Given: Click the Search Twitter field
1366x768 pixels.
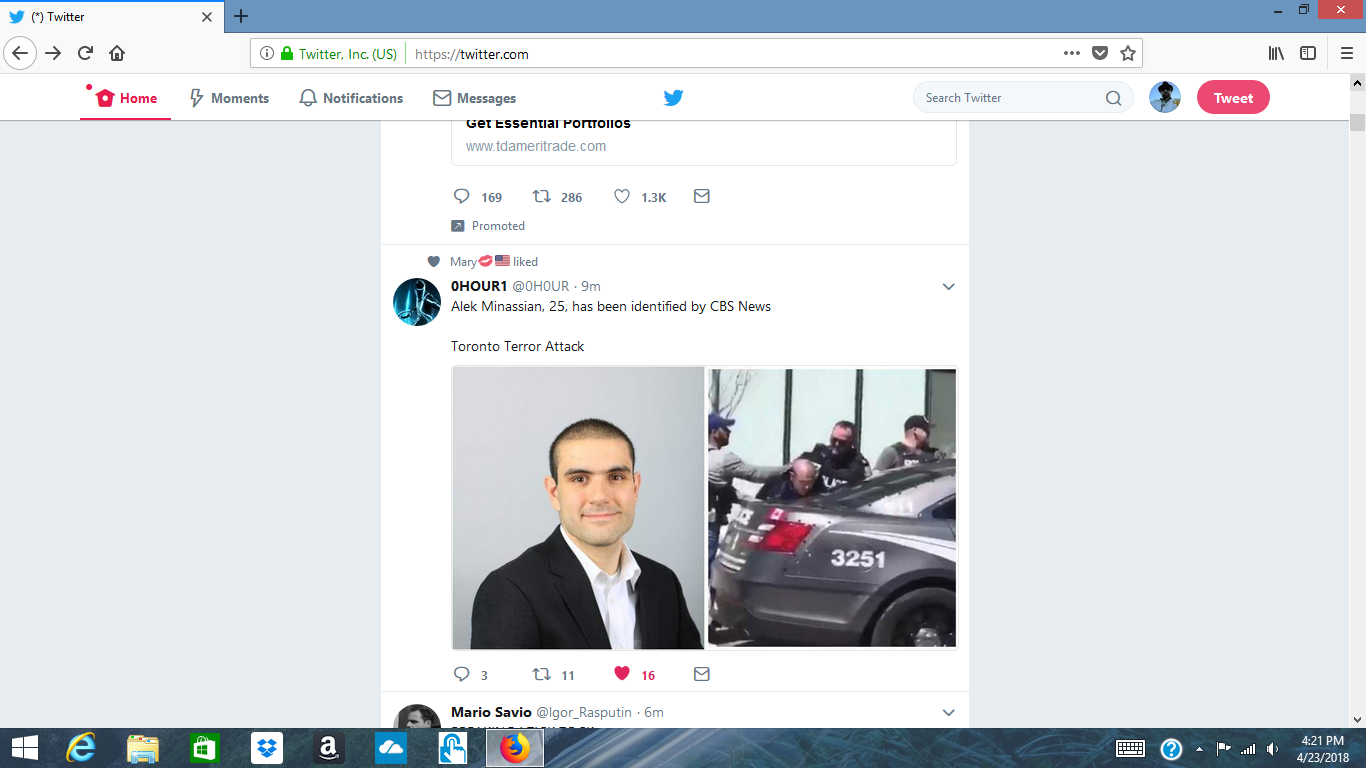Looking at the screenshot, I should coord(1010,98).
